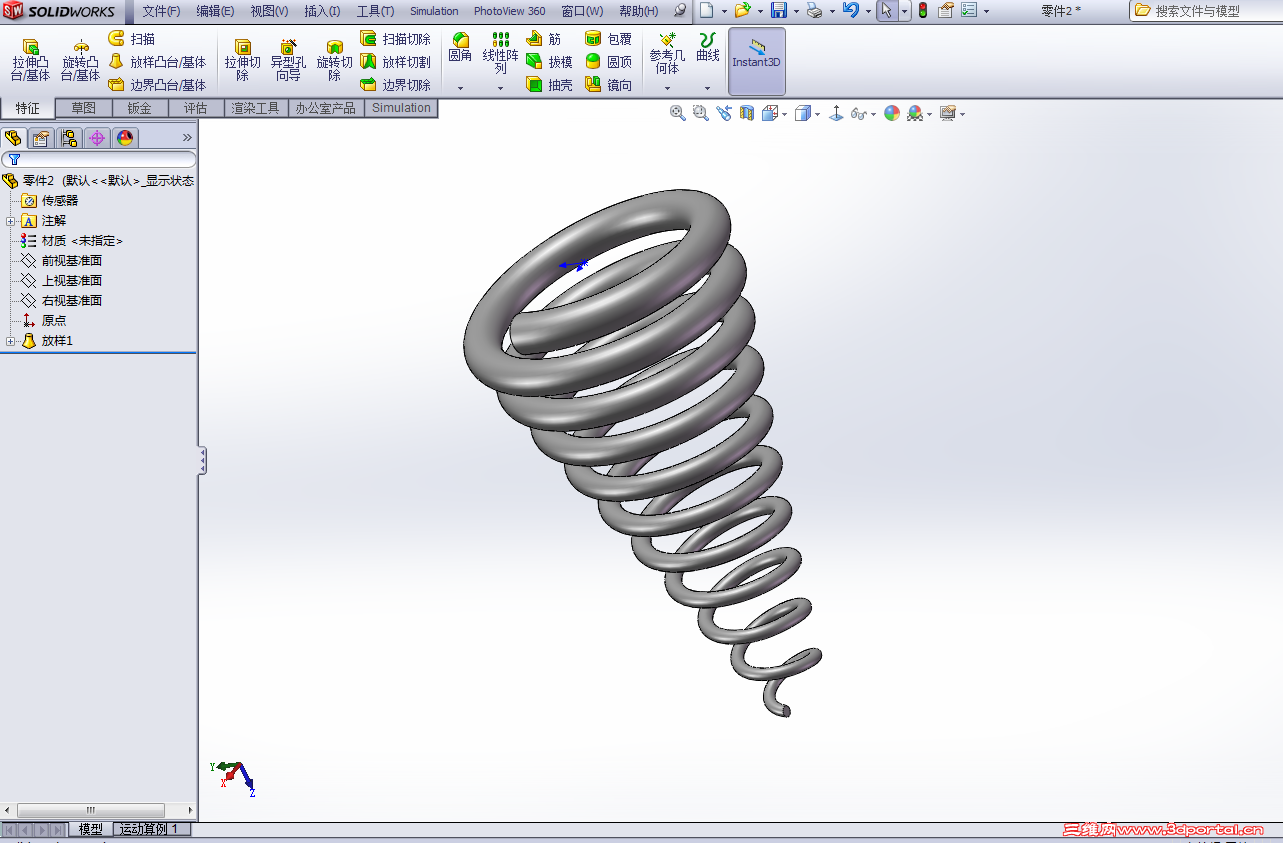The image size is (1283, 843).
Task: Choose the 放样切割 lofted cut tool
Action: click(x=395, y=62)
